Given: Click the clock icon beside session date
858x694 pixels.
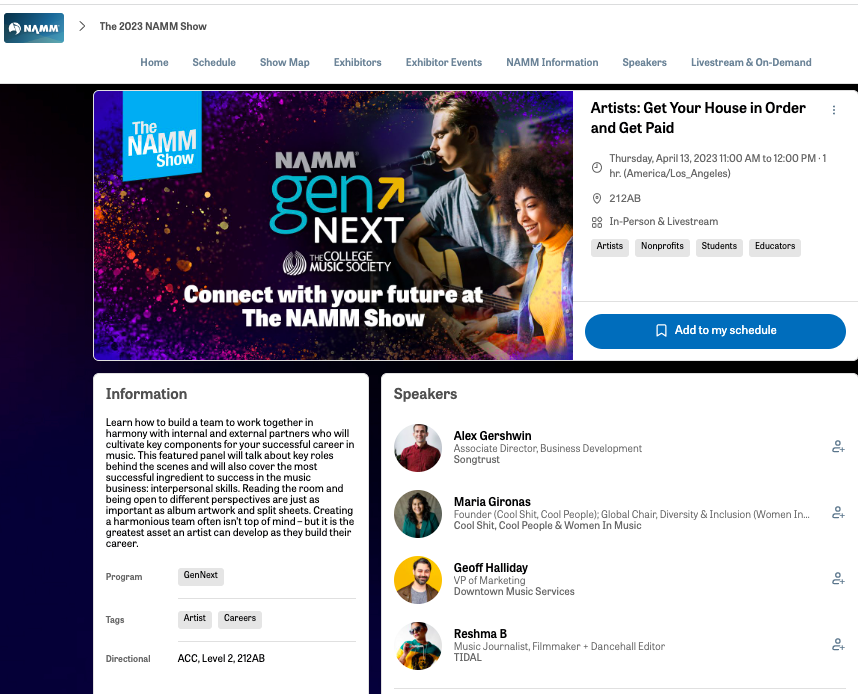Looking at the screenshot, I should tap(597, 167).
